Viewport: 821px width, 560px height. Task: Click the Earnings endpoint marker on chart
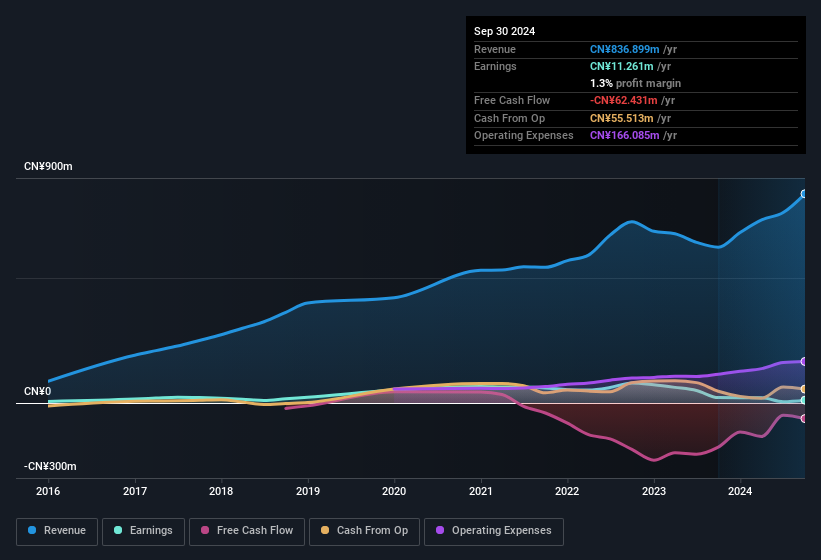pos(804,400)
